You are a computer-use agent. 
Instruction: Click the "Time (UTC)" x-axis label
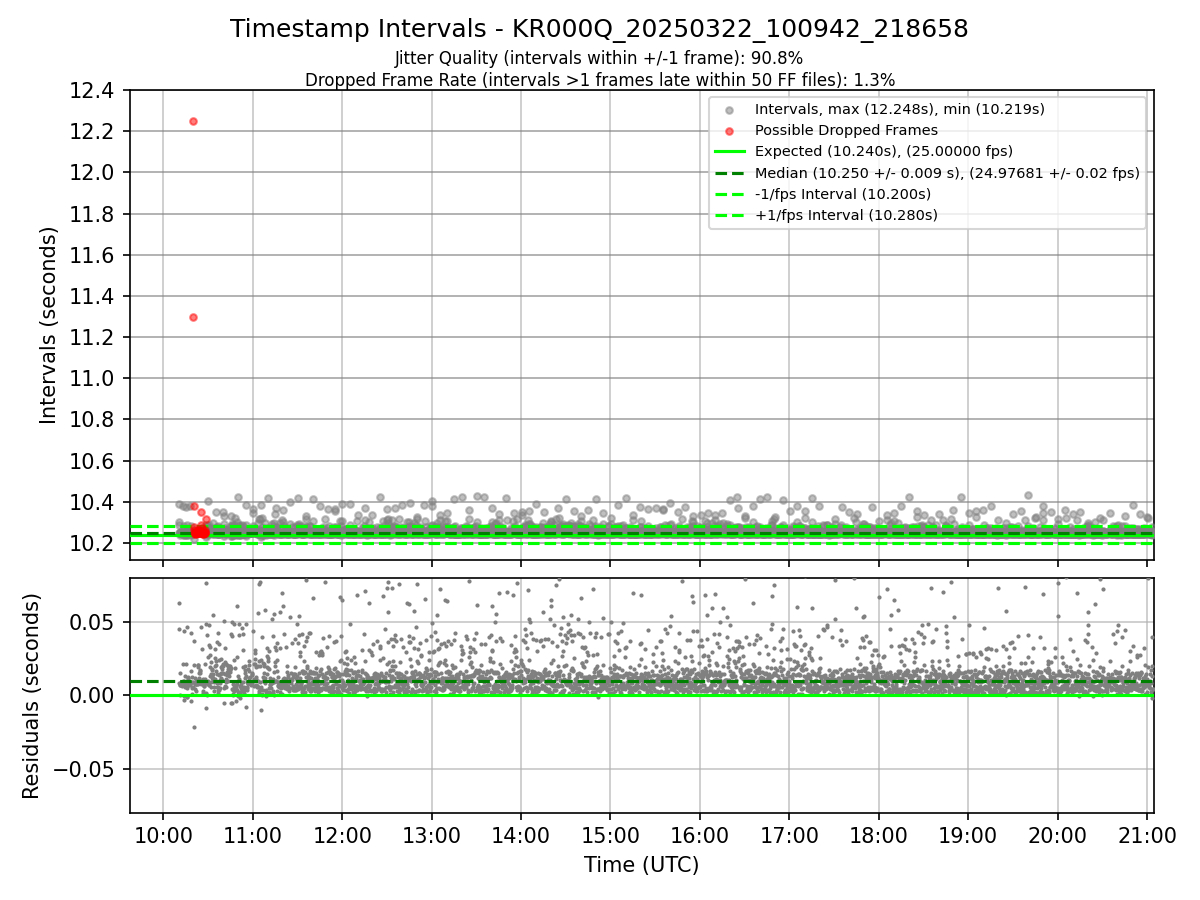[641, 865]
